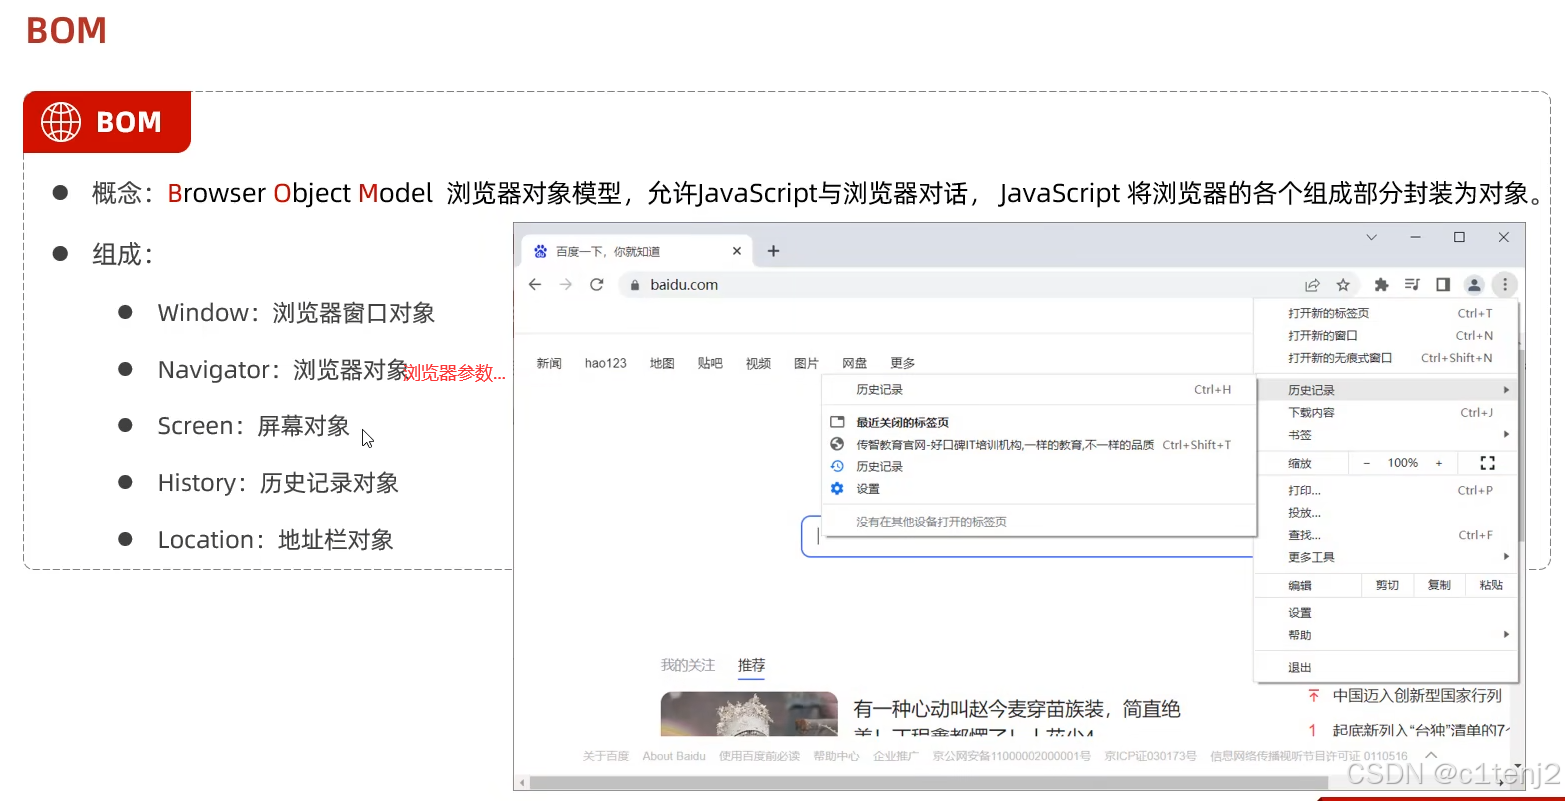Open the side panel icon
The height and width of the screenshot is (801, 1565).
coord(1443,284)
